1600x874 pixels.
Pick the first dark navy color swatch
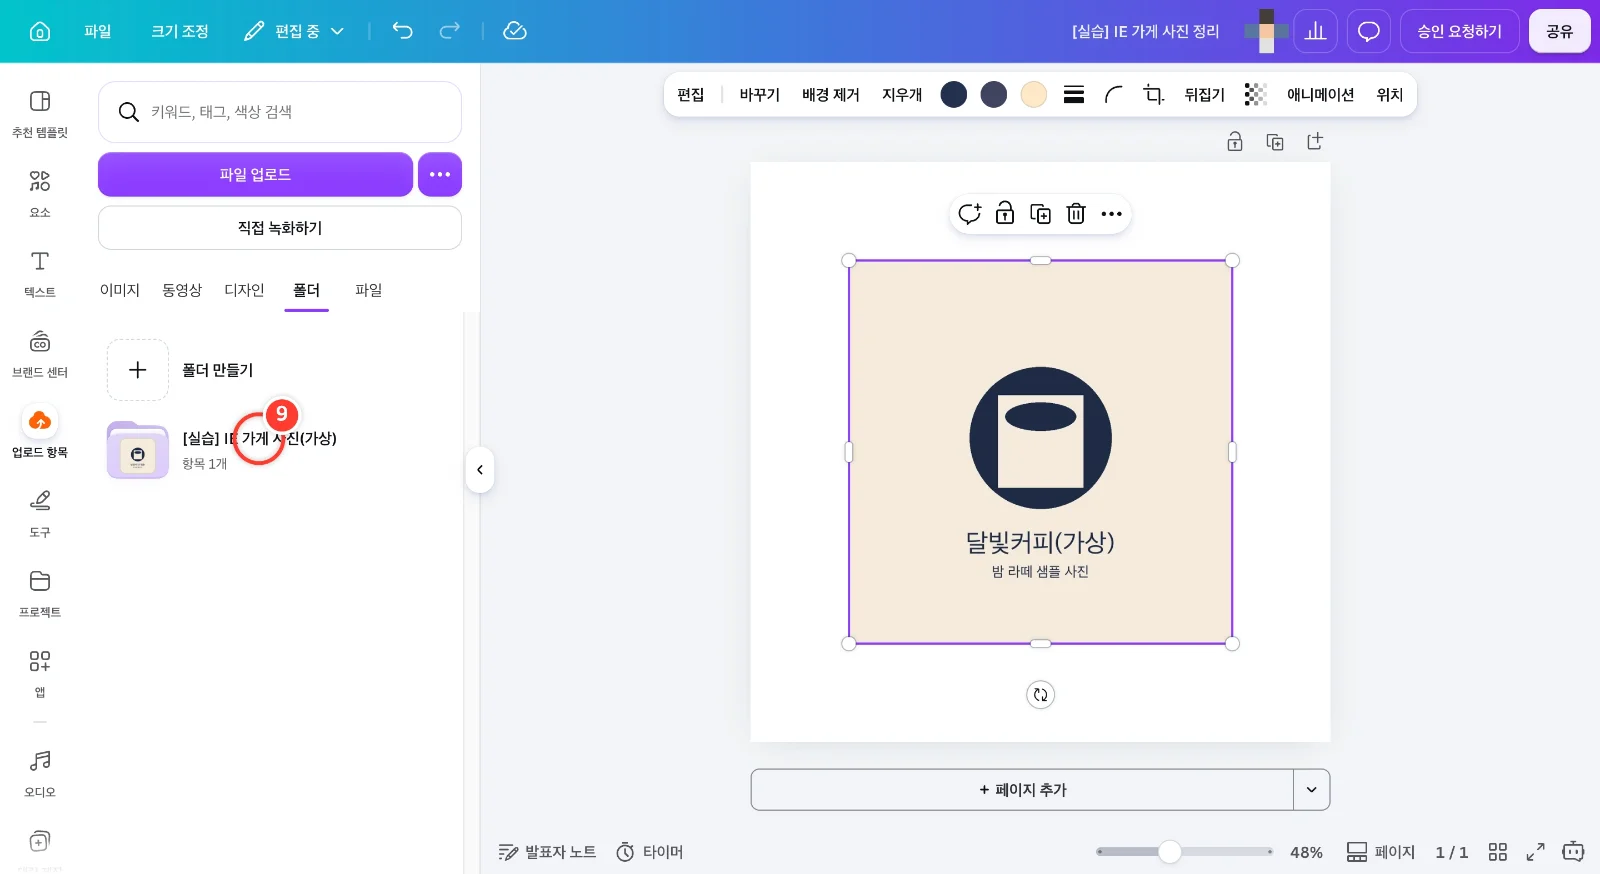pyautogui.click(x=954, y=94)
